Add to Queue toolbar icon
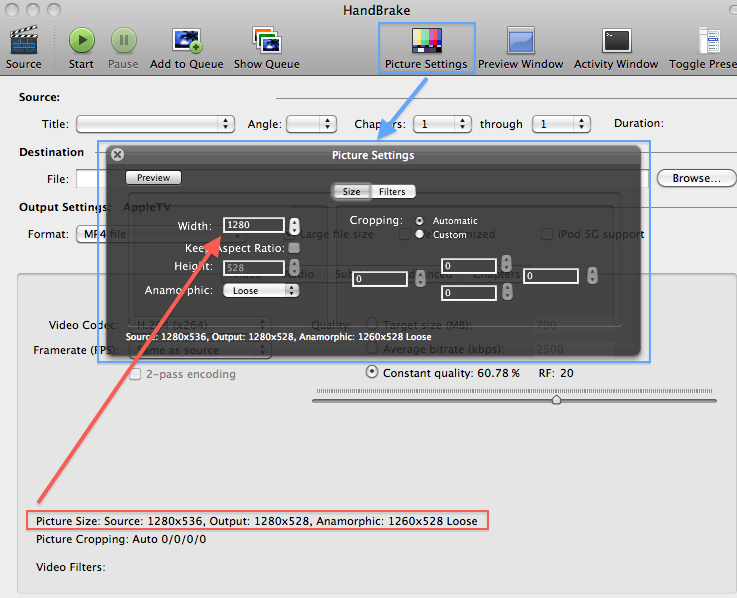The image size is (737, 598). pyautogui.click(x=187, y=40)
